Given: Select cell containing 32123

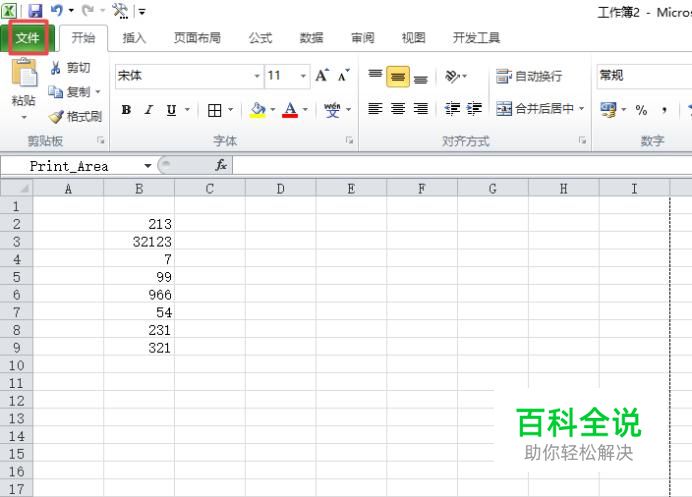Looking at the screenshot, I should click(x=139, y=241).
